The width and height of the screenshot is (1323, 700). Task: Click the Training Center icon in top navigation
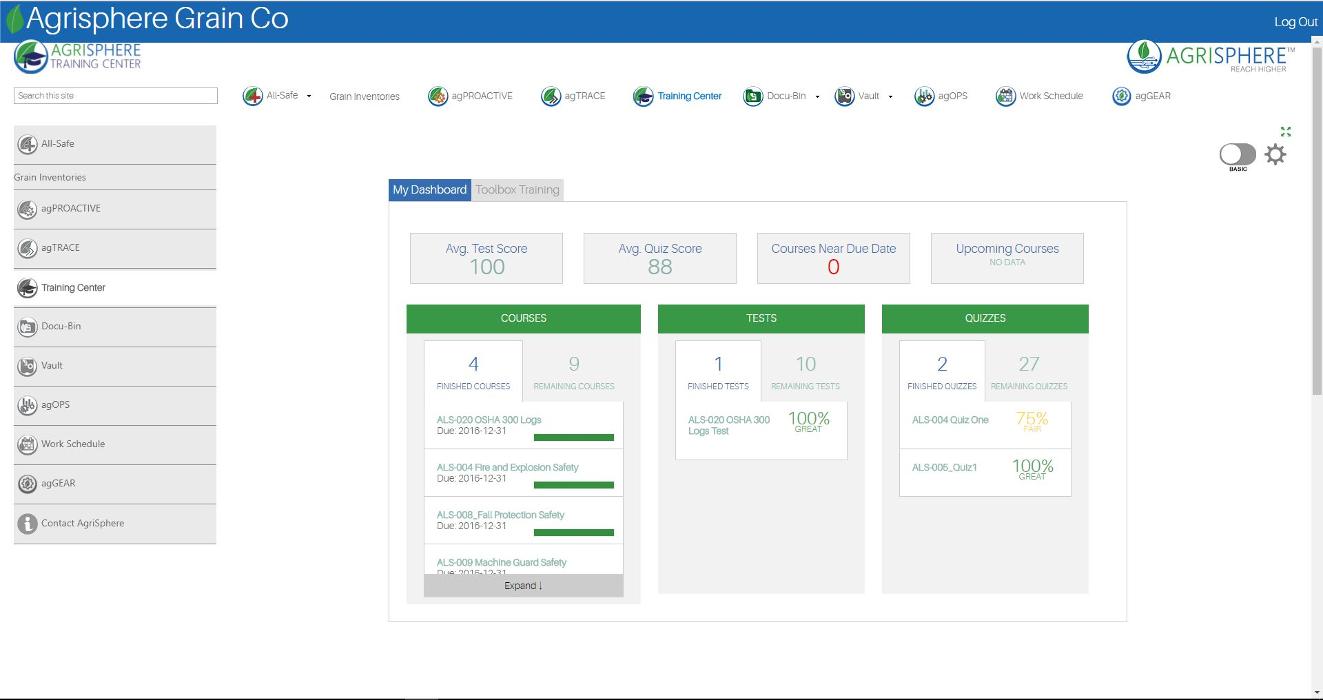[x=643, y=96]
